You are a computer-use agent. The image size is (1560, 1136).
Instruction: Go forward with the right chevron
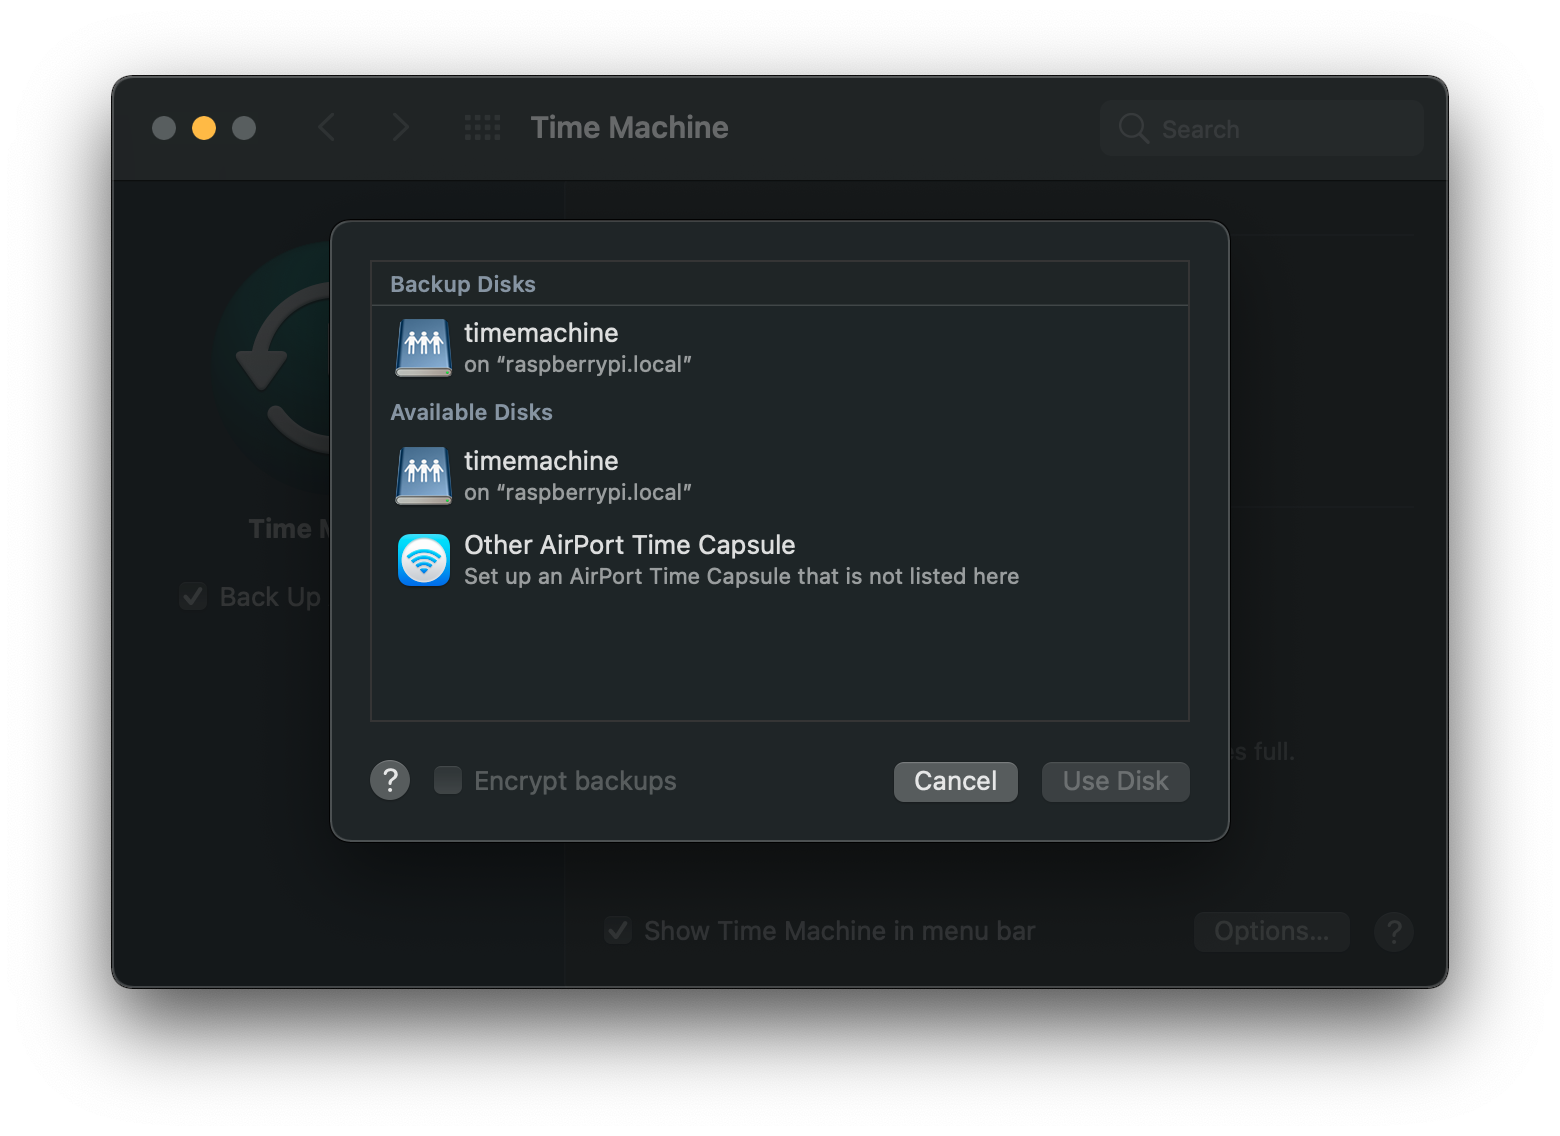click(x=401, y=128)
